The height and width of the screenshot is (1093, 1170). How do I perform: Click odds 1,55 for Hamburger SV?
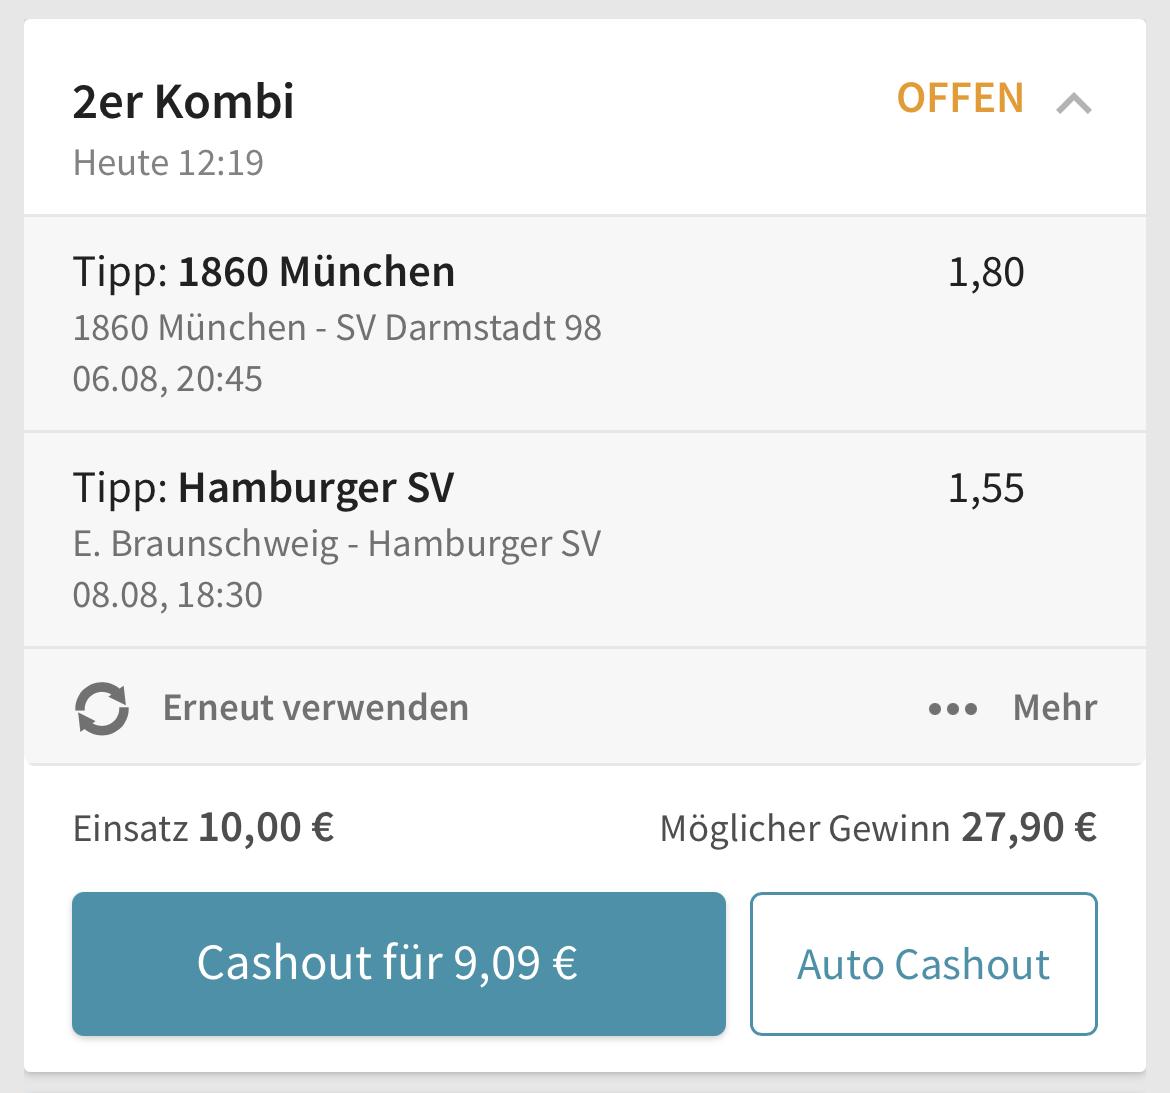coord(986,489)
